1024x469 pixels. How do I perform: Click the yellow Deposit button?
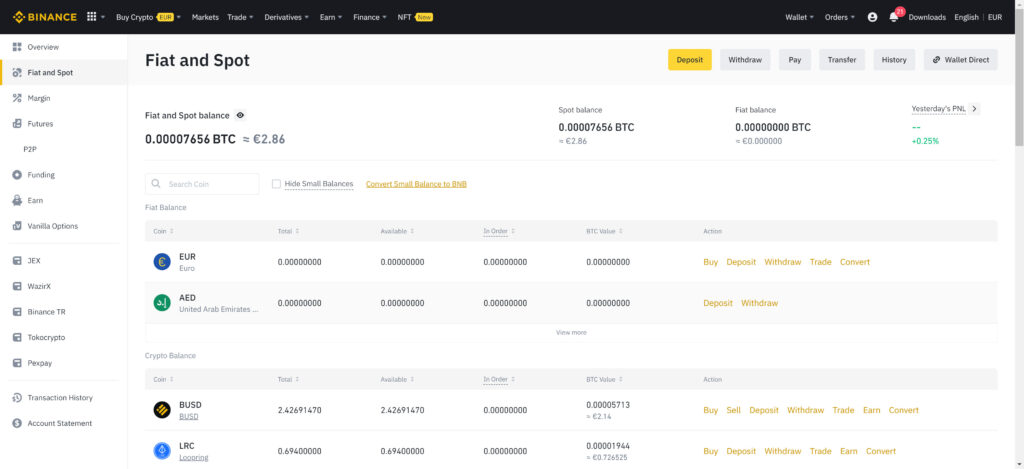[690, 59]
